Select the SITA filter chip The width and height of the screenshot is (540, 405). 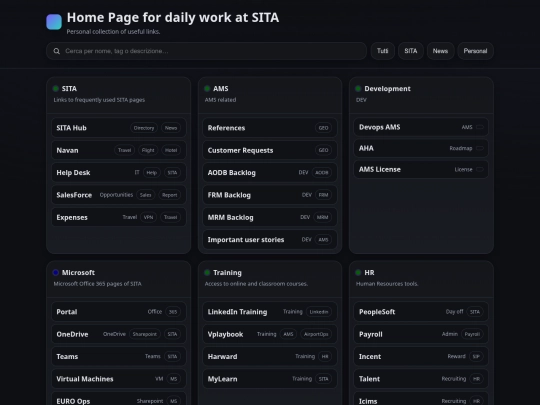click(411, 51)
